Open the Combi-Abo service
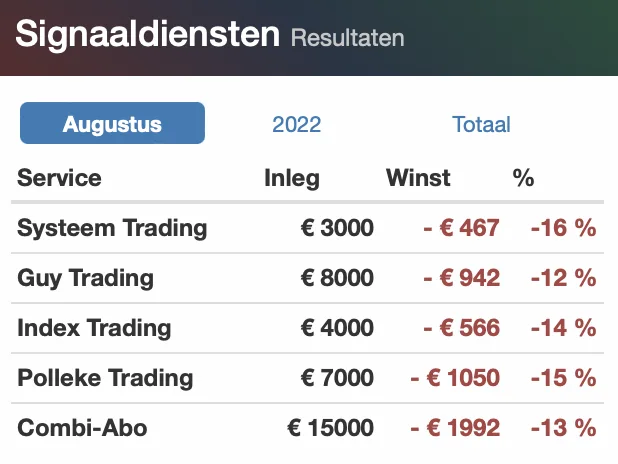Viewport: 618px width, 464px height. click(x=82, y=428)
